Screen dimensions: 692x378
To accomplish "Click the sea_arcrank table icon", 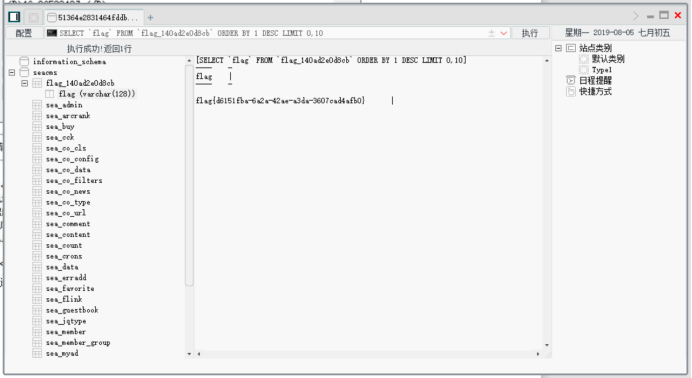I will (x=37, y=116).
